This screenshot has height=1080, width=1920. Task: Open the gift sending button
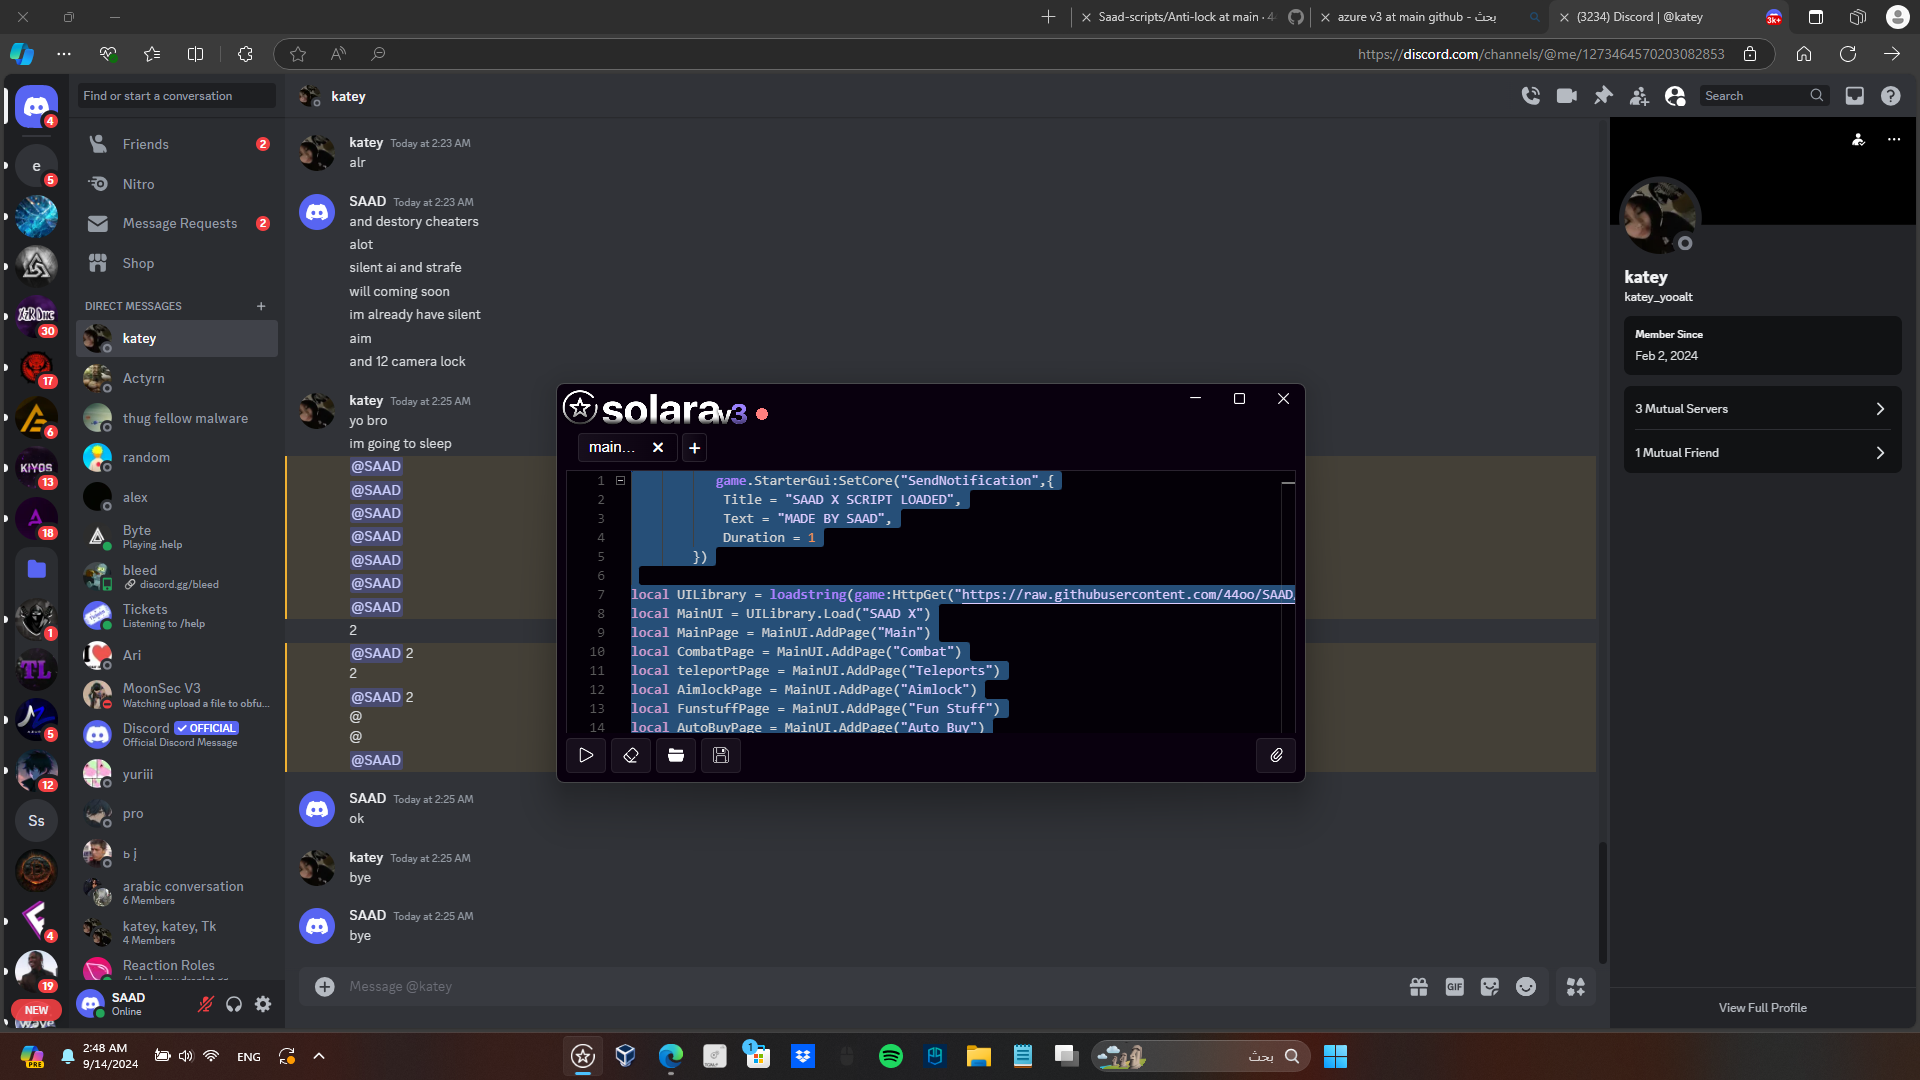click(x=1418, y=987)
